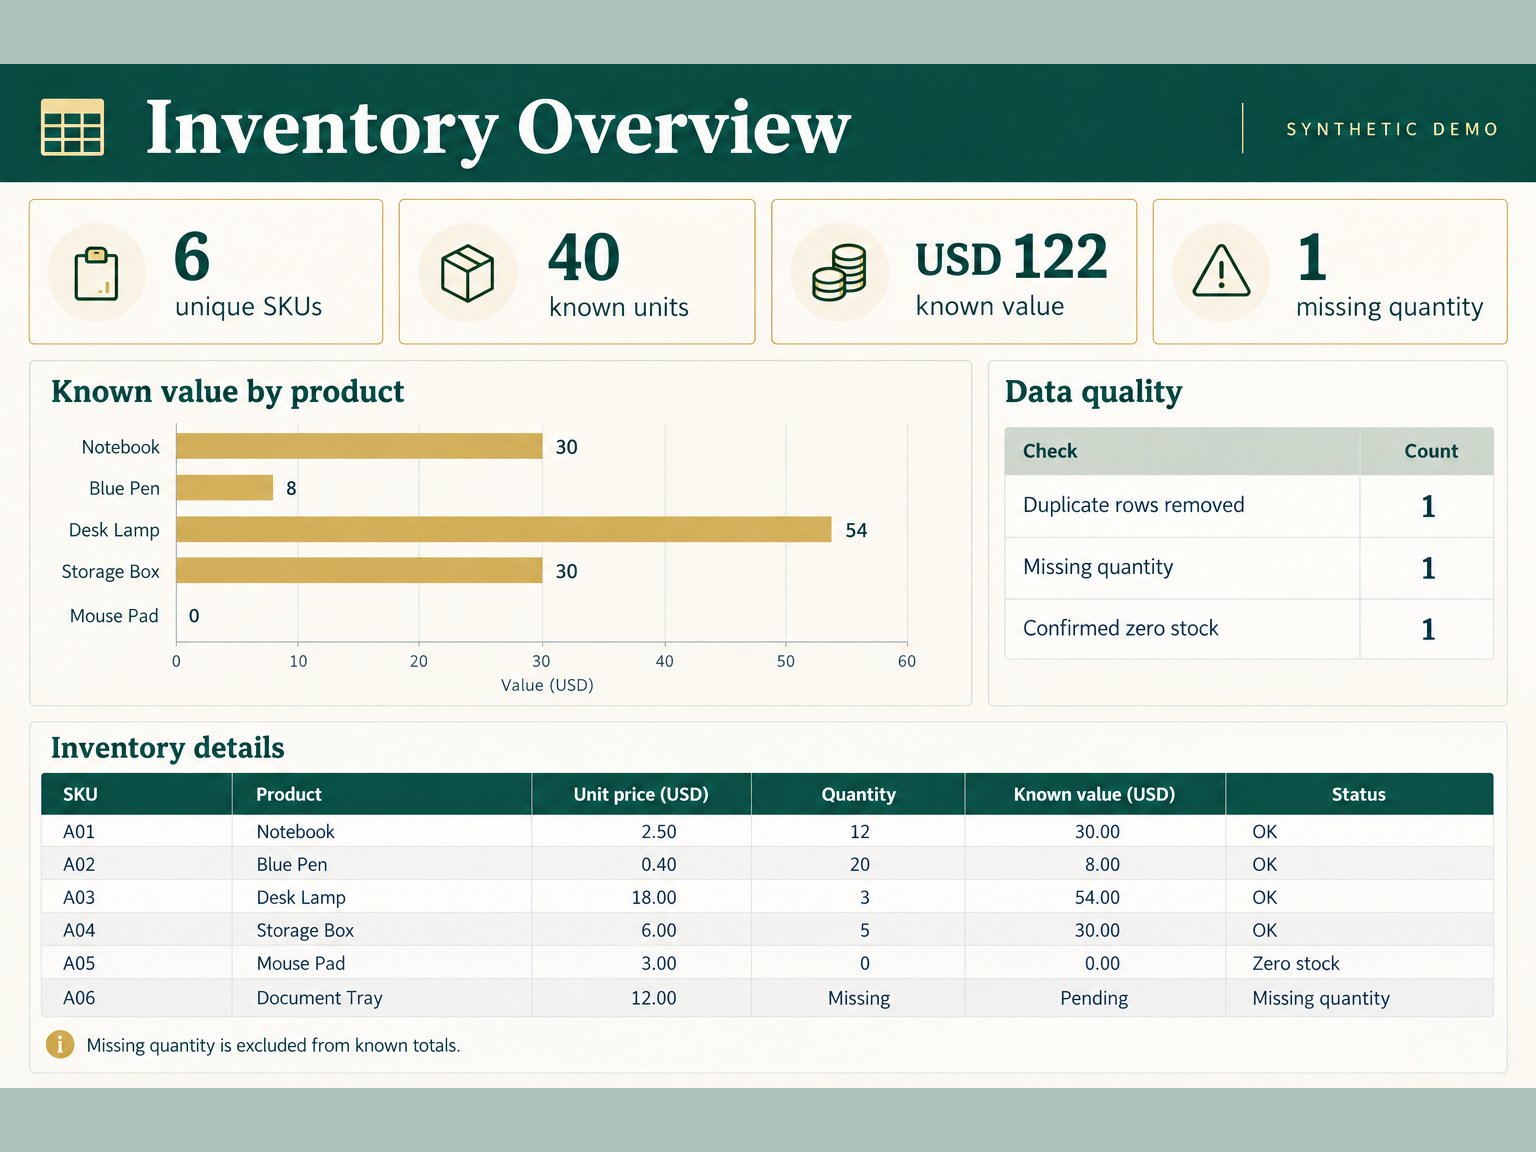Click the 'Data quality' heading

click(x=1093, y=391)
